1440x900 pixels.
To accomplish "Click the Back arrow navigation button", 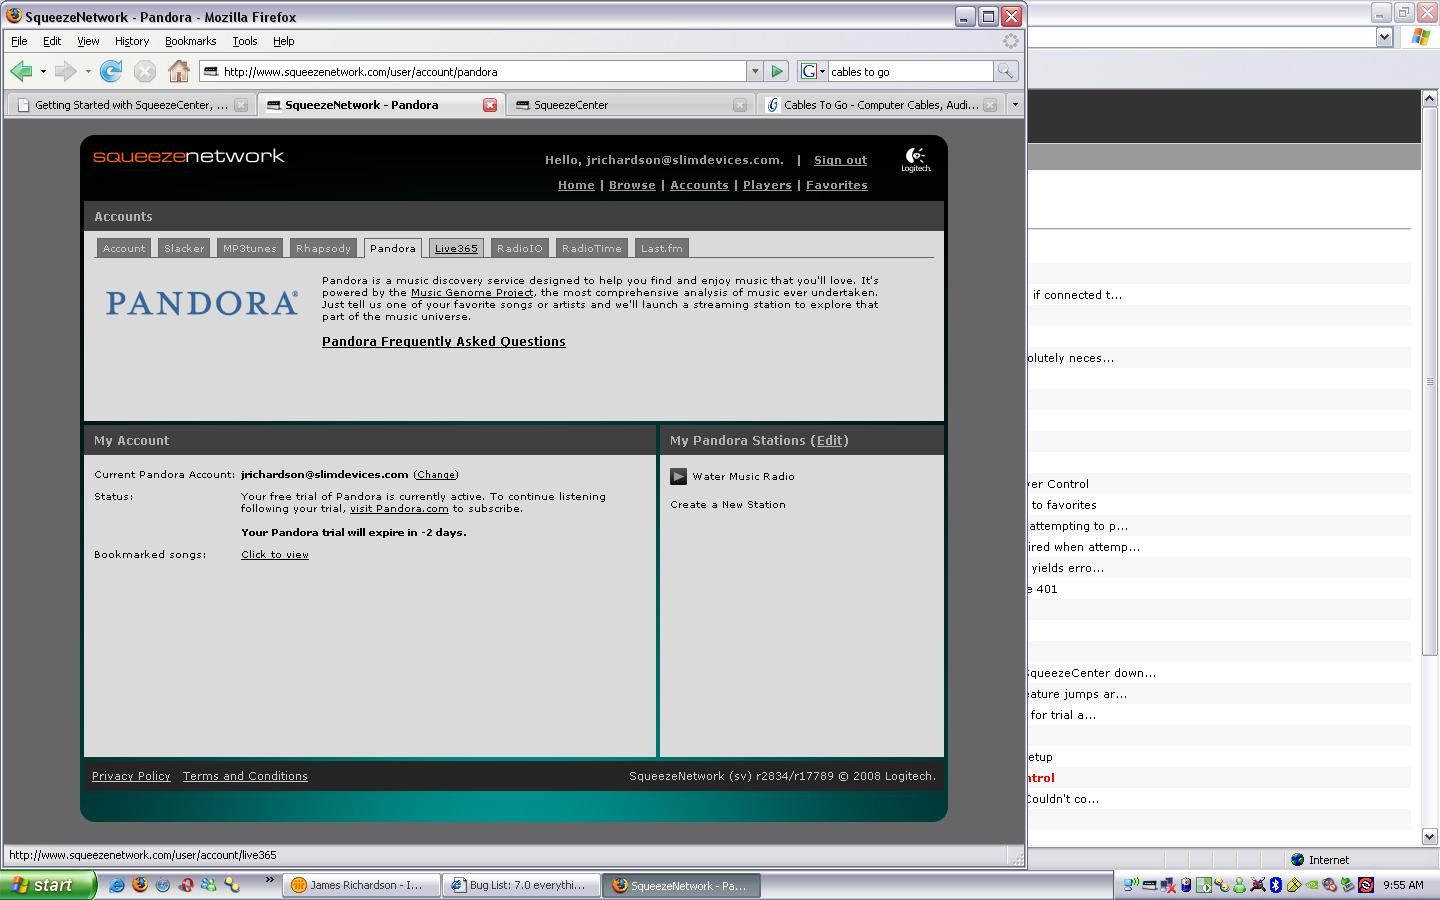I will tap(21, 71).
